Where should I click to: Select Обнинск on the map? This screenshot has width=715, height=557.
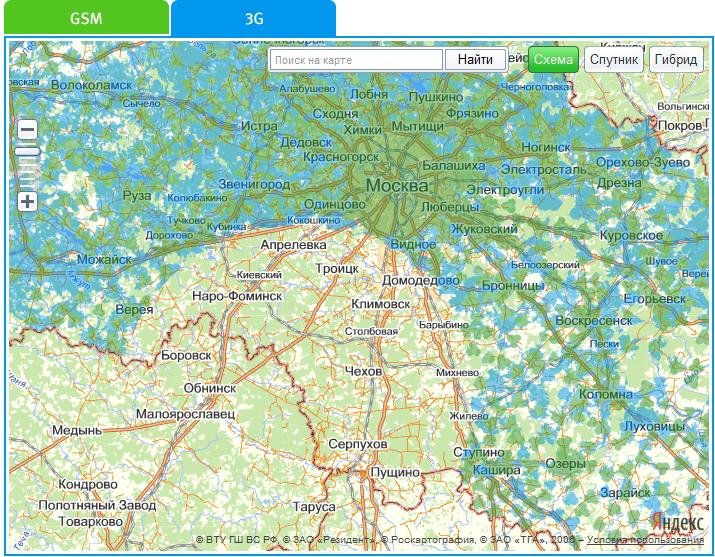[x=210, y=387]
